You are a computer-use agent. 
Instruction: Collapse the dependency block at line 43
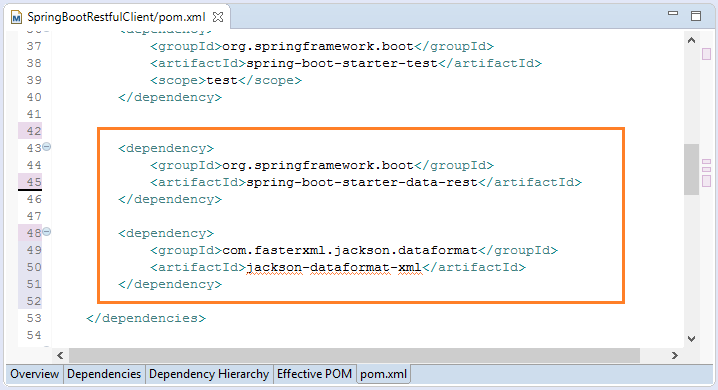pos(47,147)
